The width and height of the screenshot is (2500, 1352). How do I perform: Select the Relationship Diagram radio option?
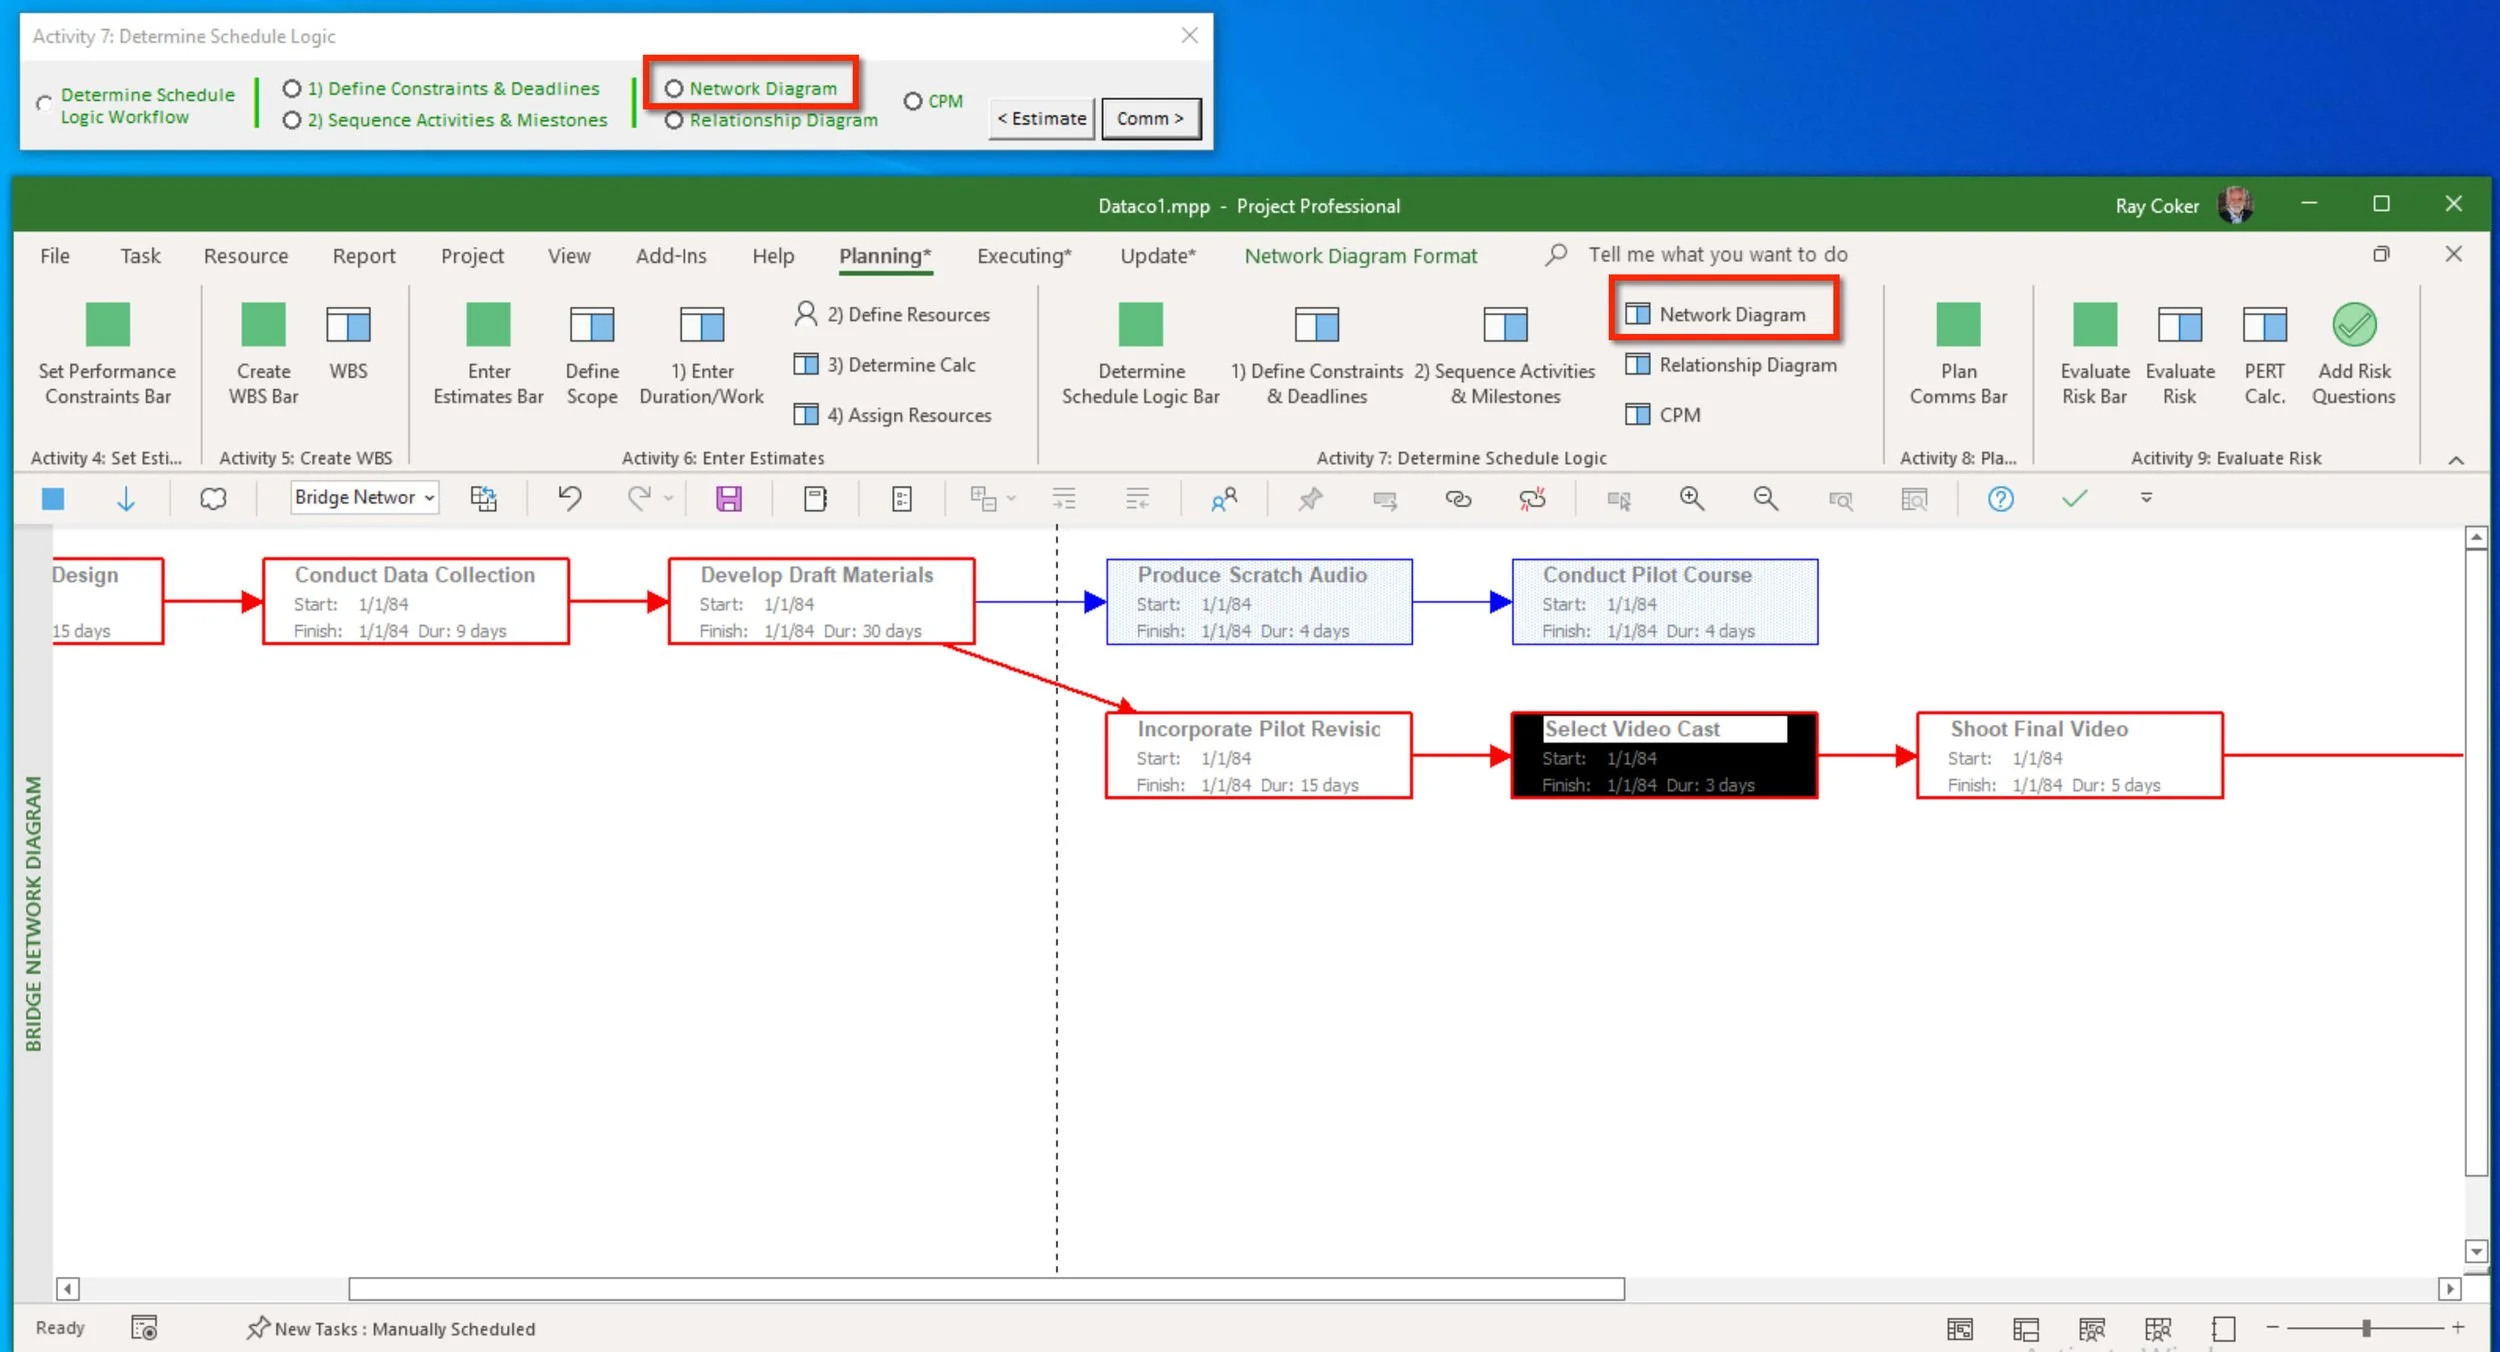click(674, 120)
